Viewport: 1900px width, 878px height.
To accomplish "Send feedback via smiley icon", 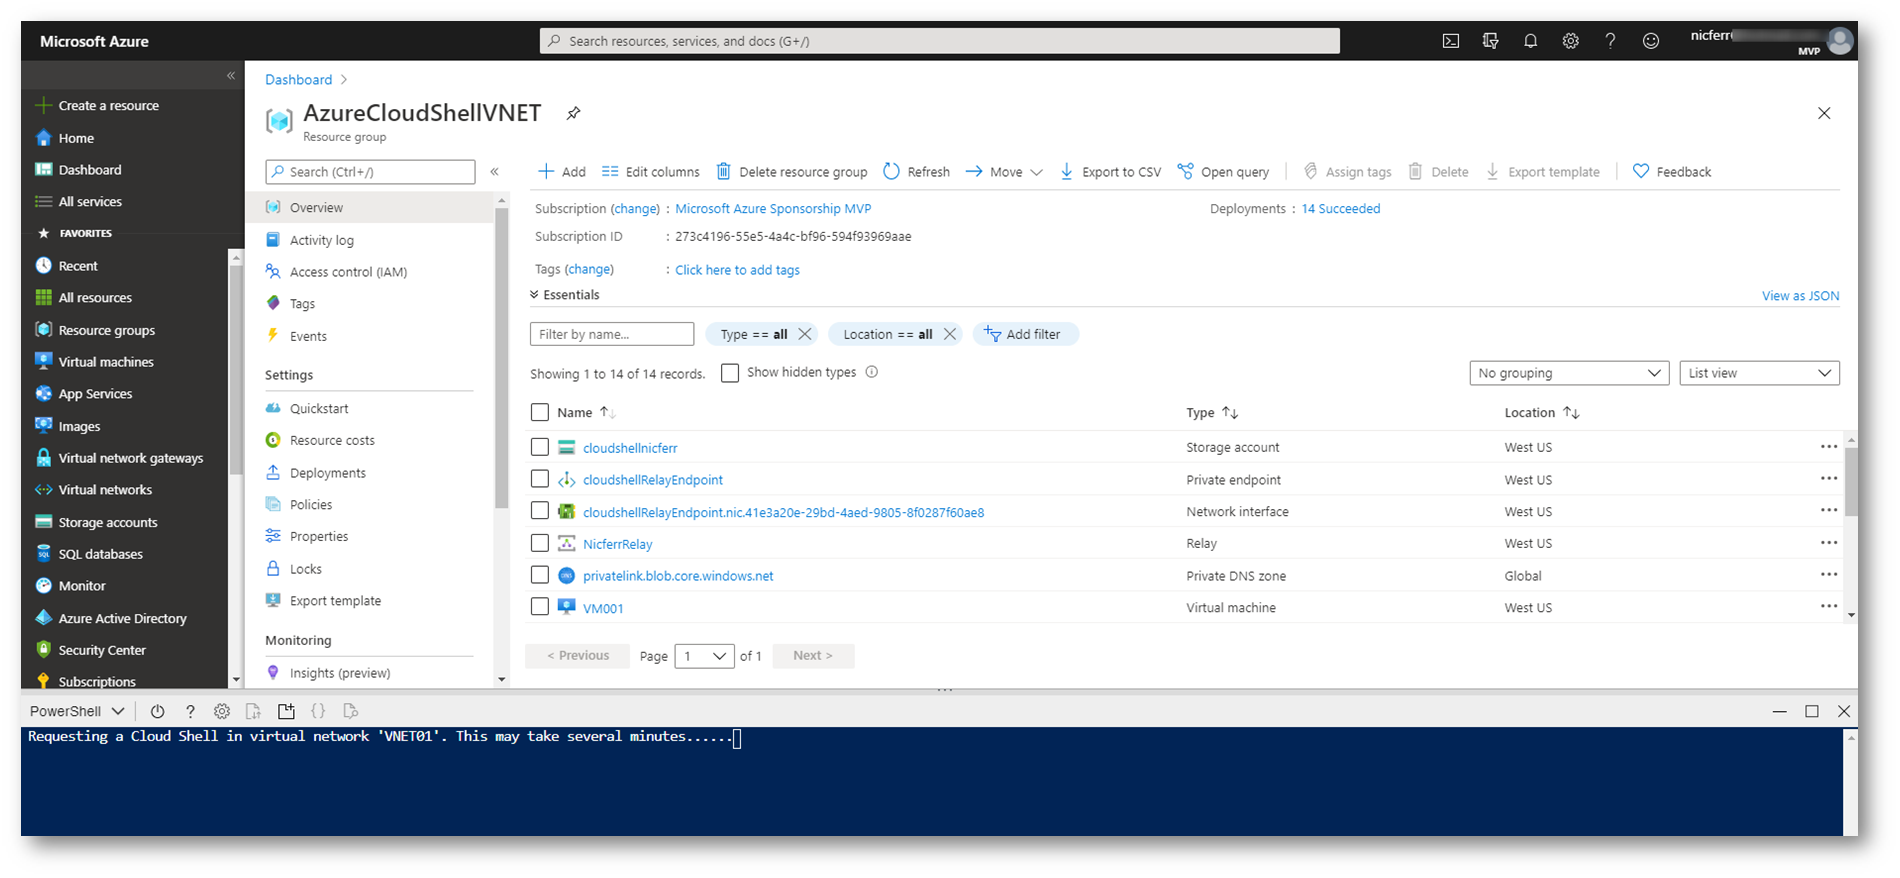I will point(1651,41).
